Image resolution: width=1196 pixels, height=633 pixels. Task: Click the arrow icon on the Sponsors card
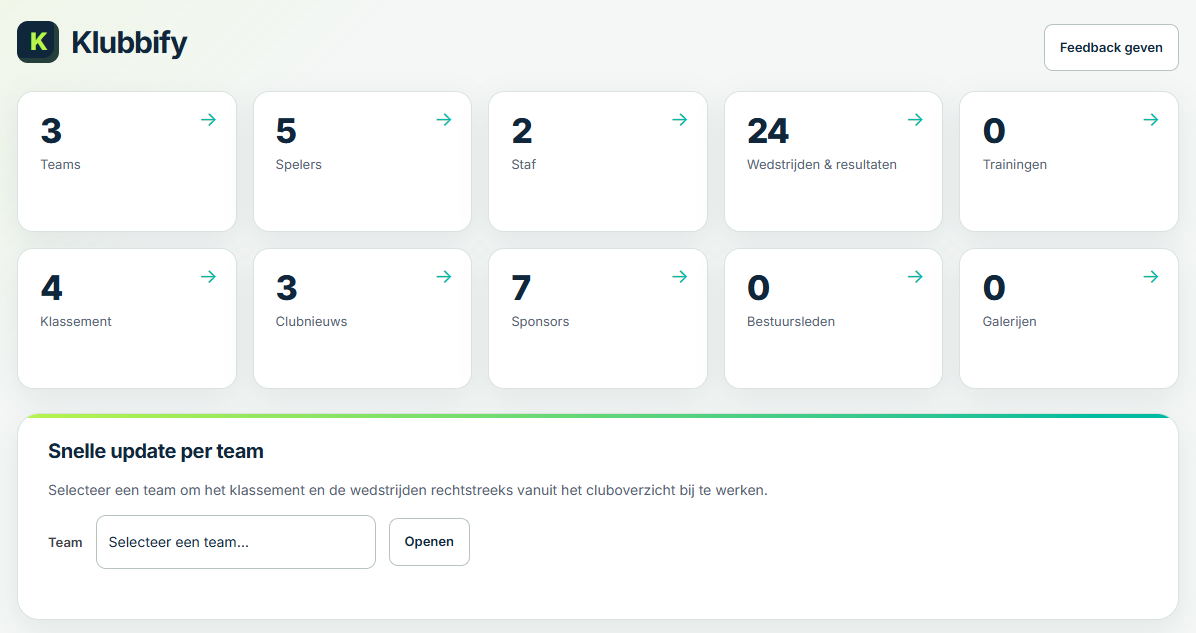tap(680, 277)
